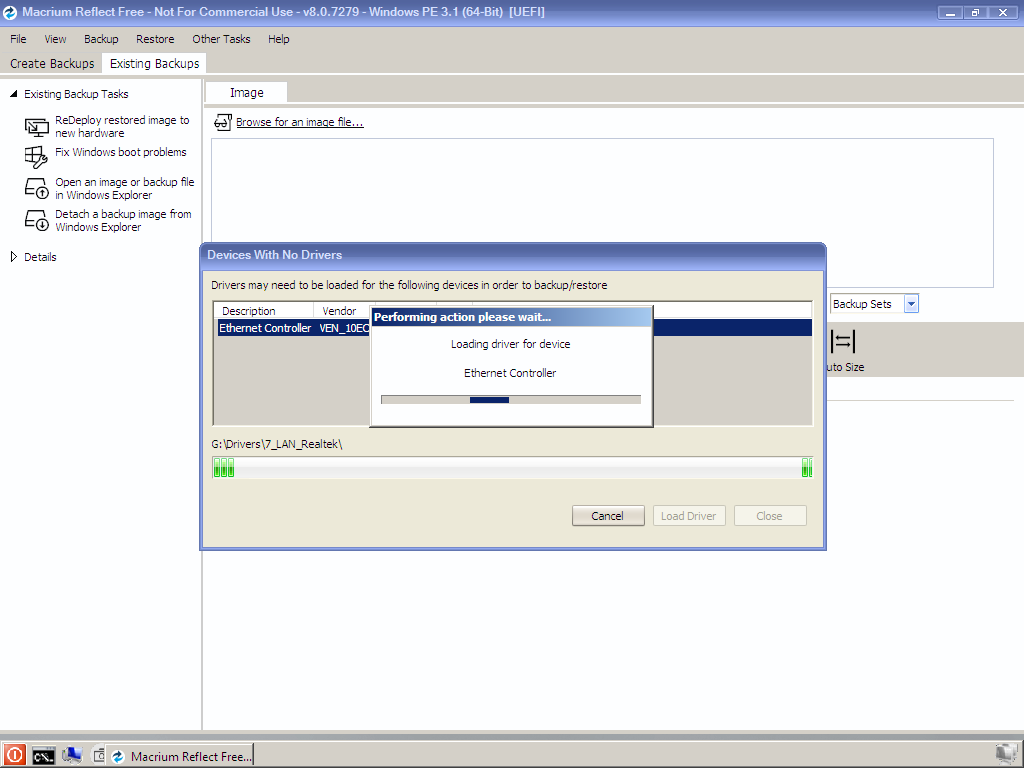Click the Close button in the driver dialog

point(769,516)
